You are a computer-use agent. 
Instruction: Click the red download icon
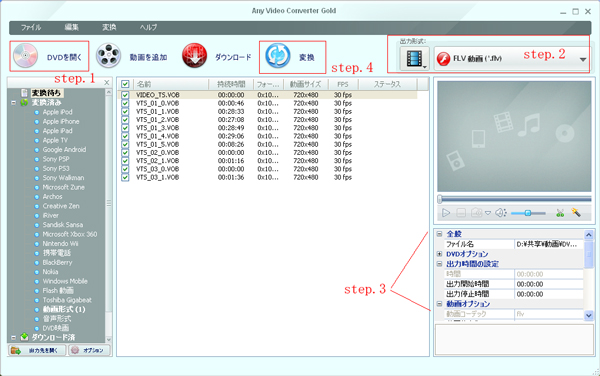point(194,56)
